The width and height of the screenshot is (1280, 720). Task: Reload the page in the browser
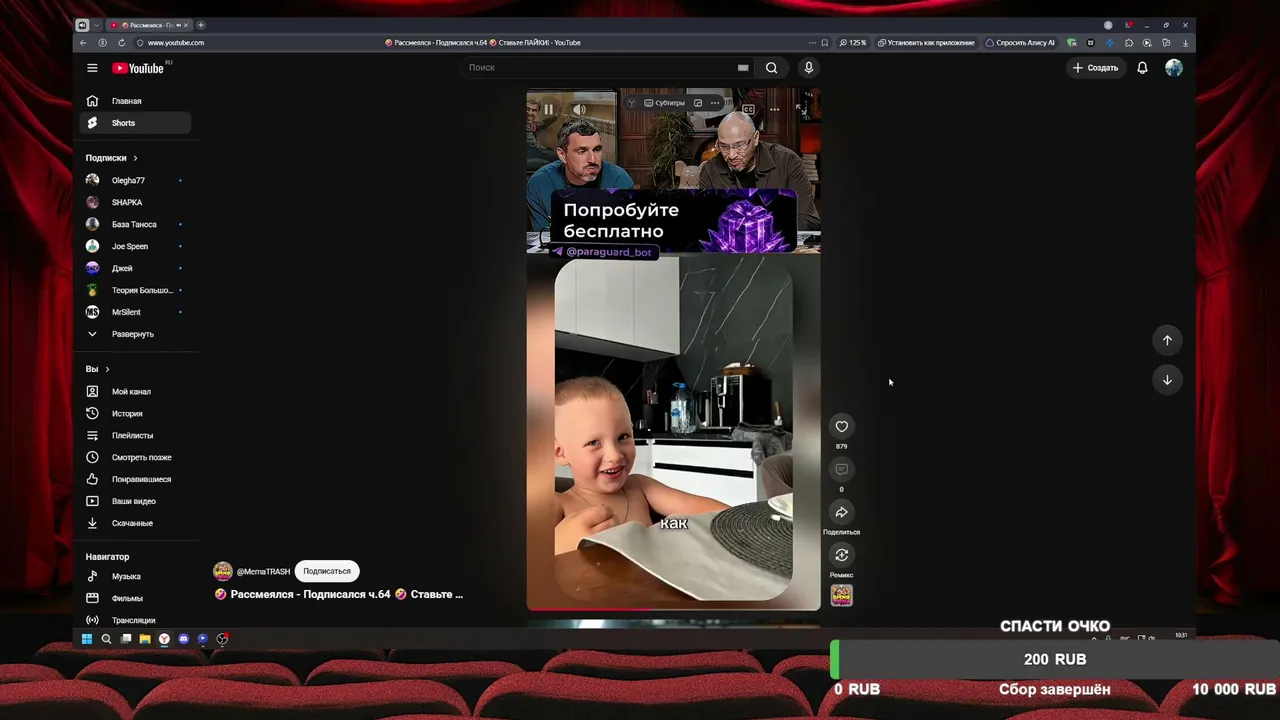[x=121, y=43]
